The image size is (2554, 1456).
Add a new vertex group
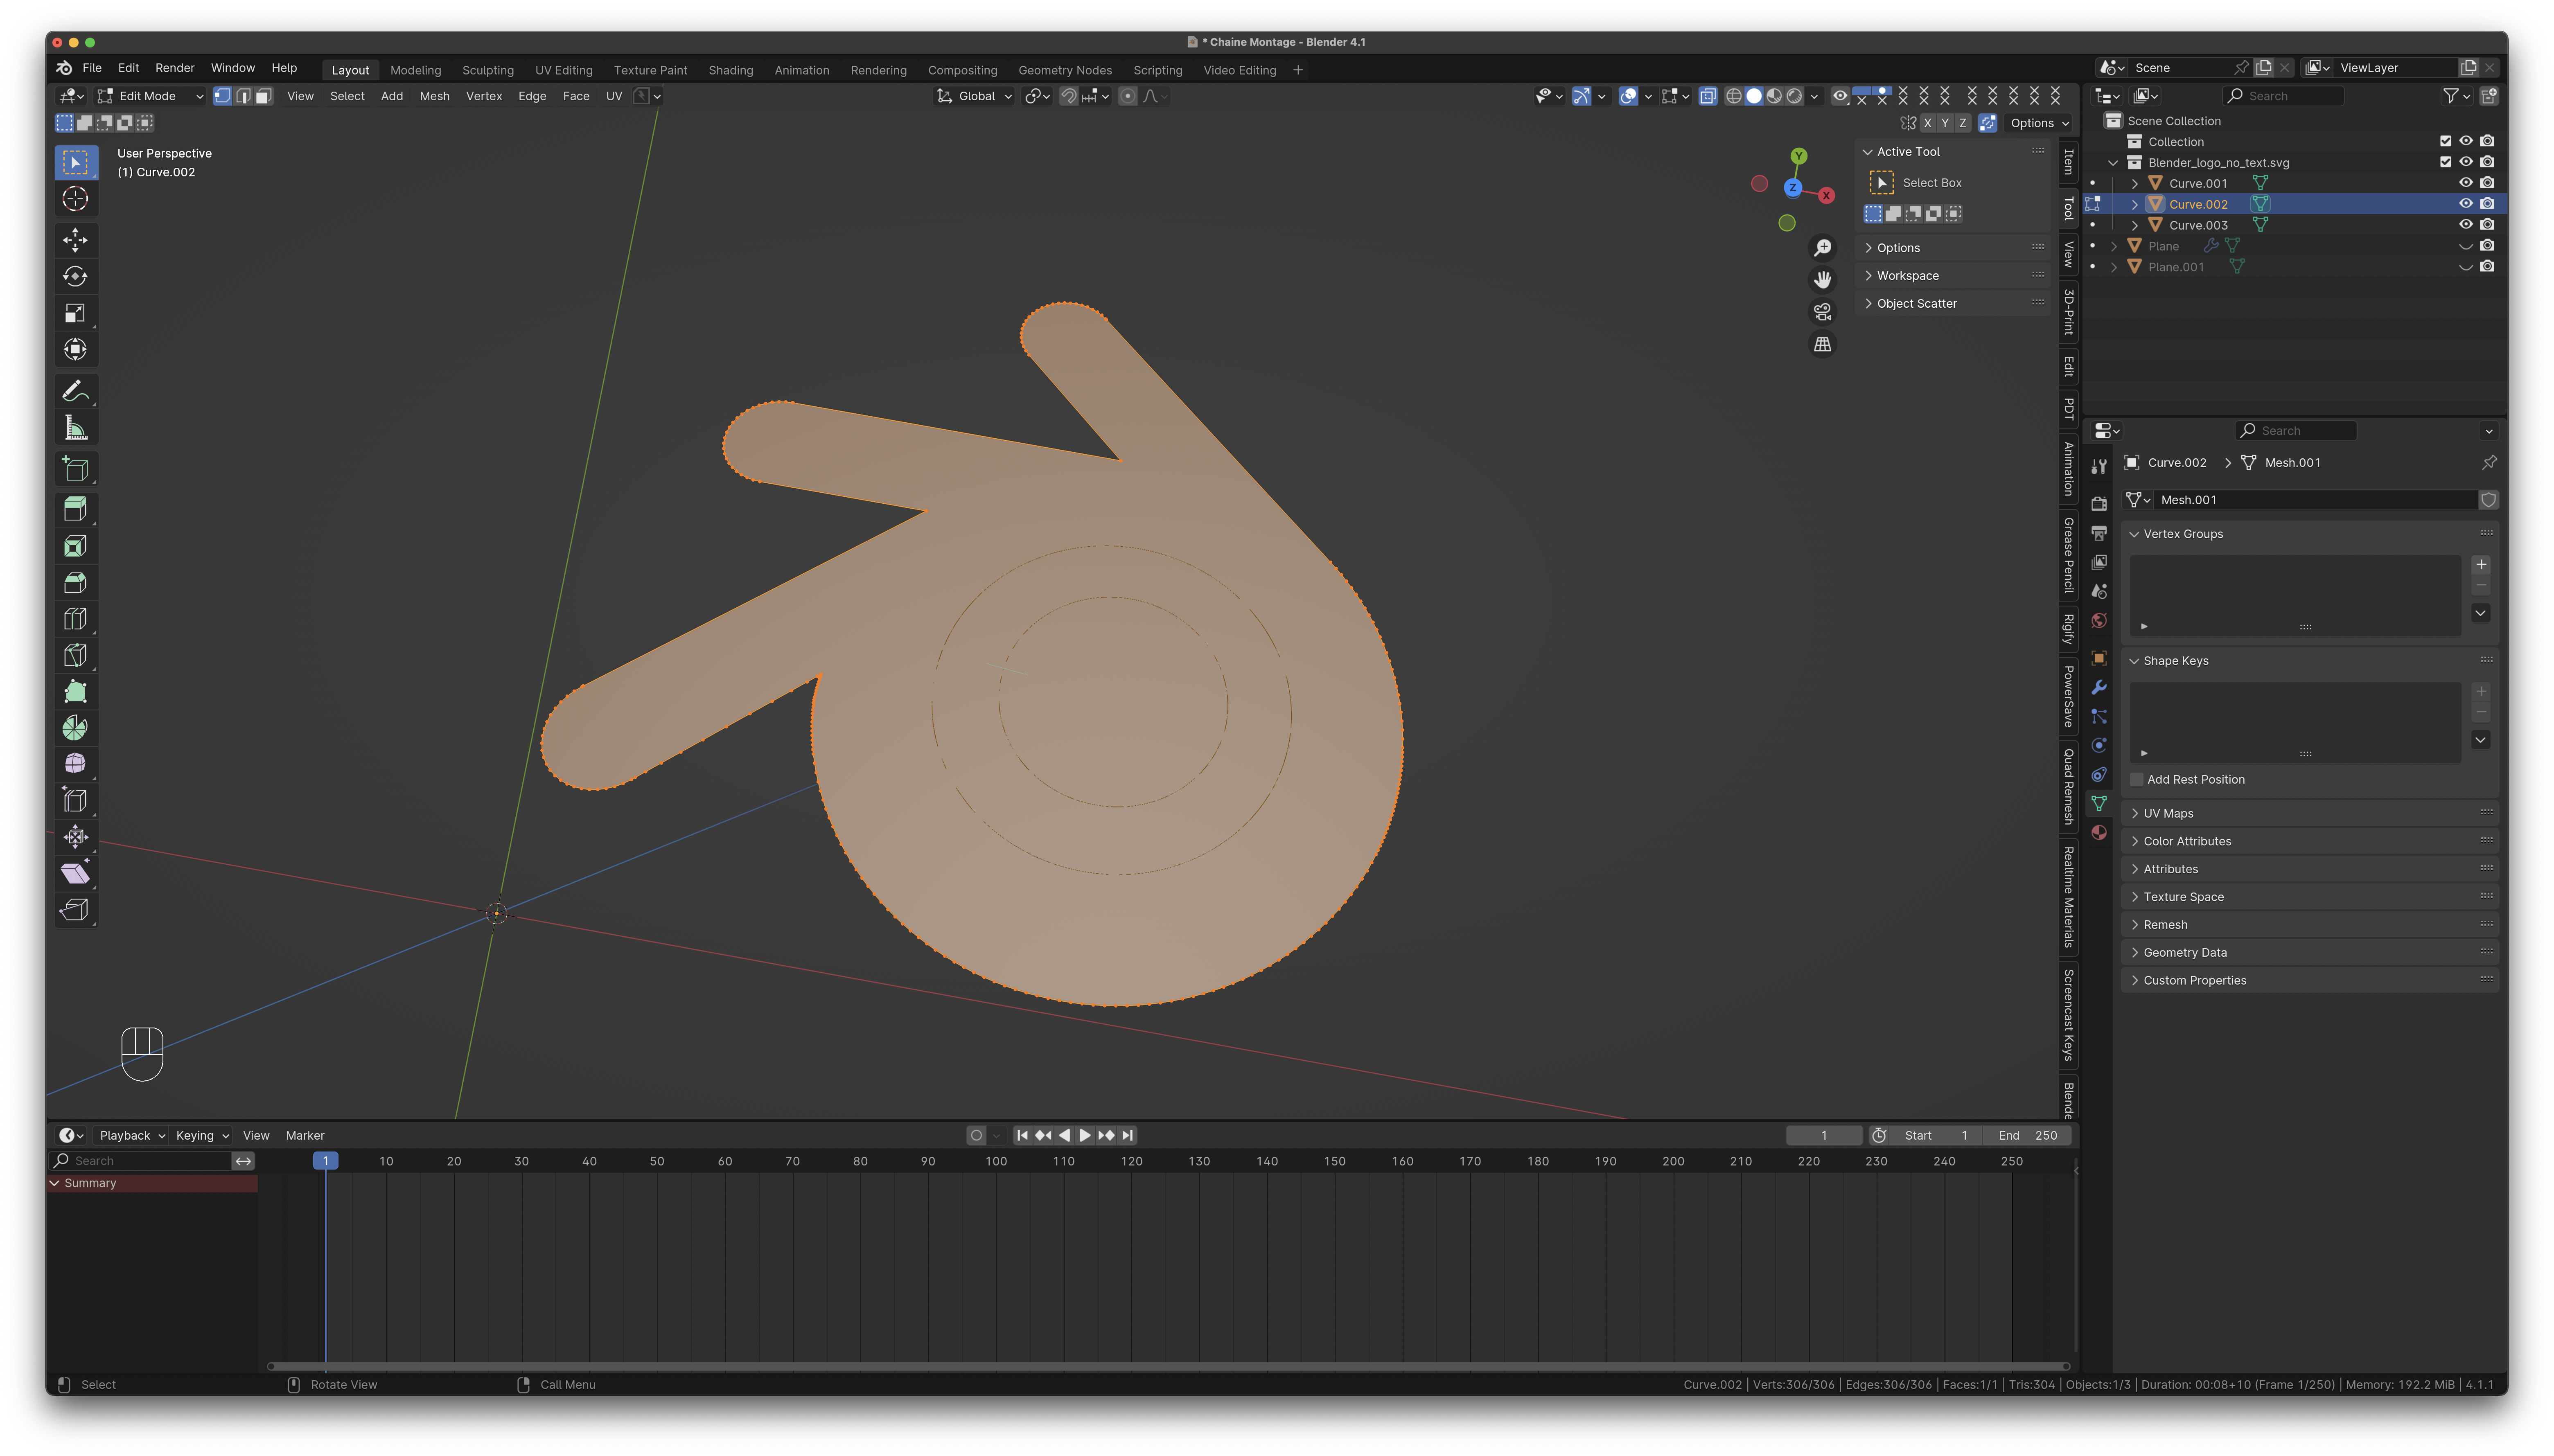(2481, 565)
